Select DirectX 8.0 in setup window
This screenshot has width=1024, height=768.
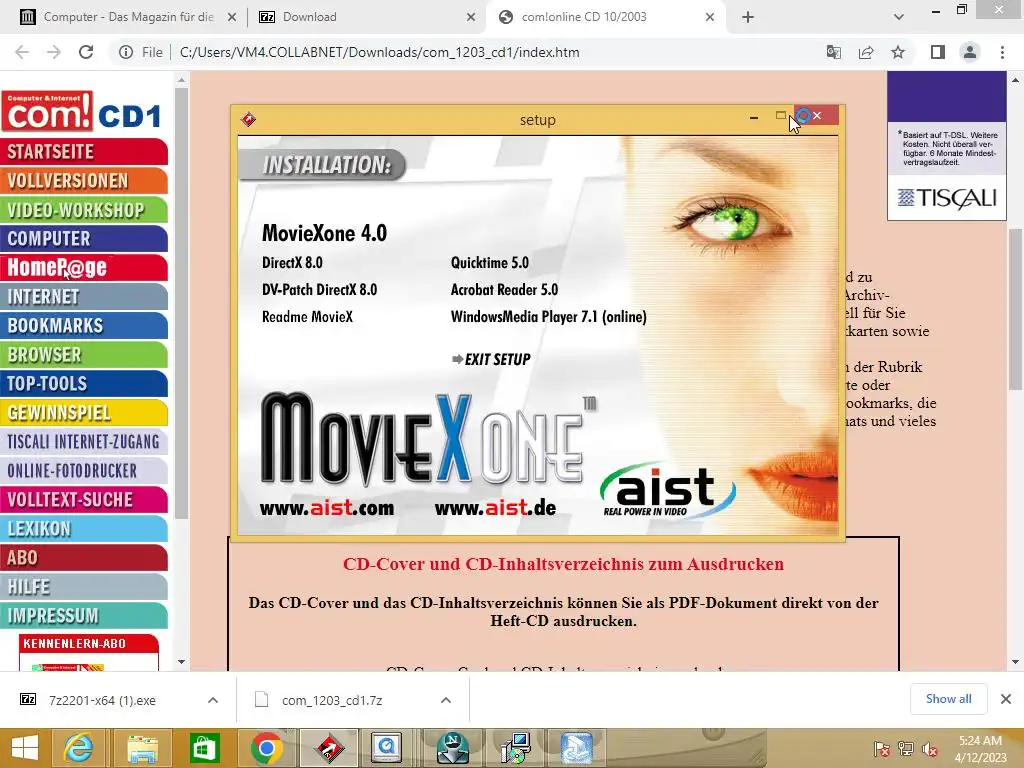[292, 263]
